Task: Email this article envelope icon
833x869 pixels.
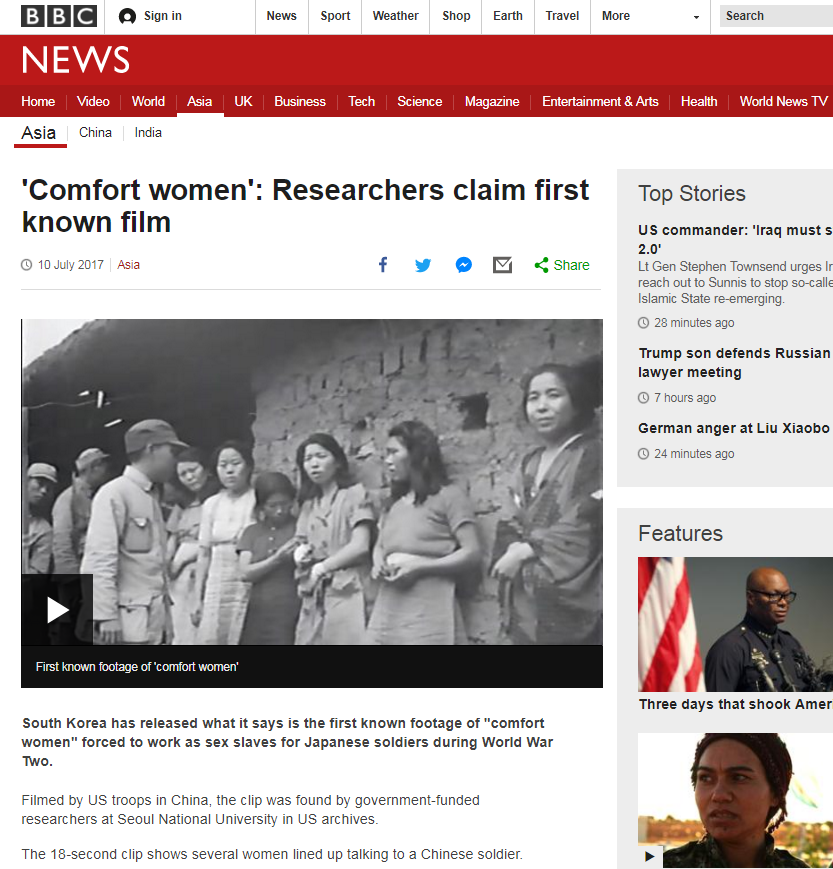Action: click(x=502, y=265)
